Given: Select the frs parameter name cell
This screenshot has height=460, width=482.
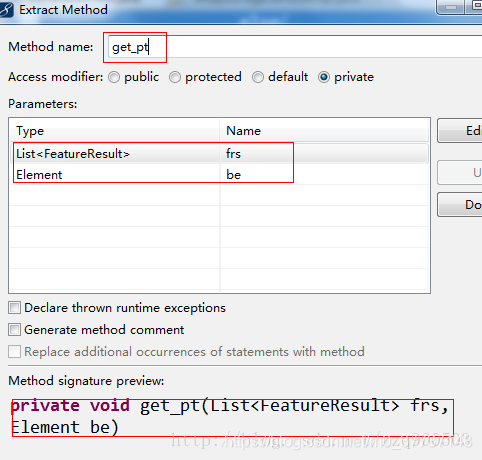Looking at the screenshot, I should coord(324,154).
